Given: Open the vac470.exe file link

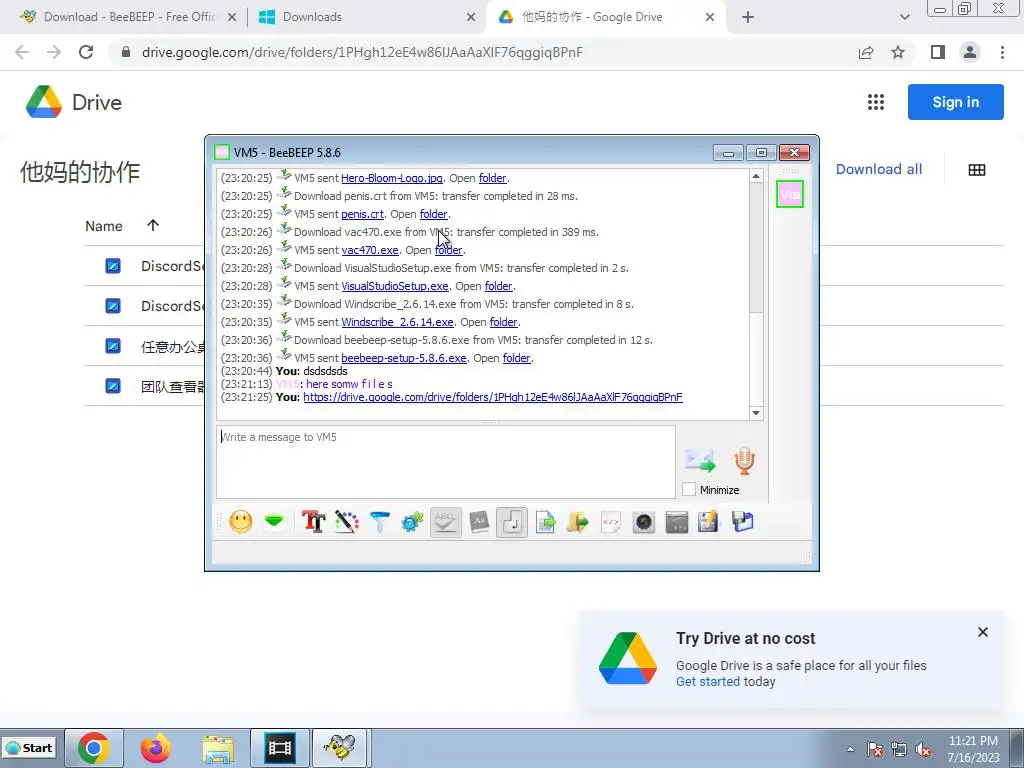Looking at the screenshot, I should (x=370, y=250).
